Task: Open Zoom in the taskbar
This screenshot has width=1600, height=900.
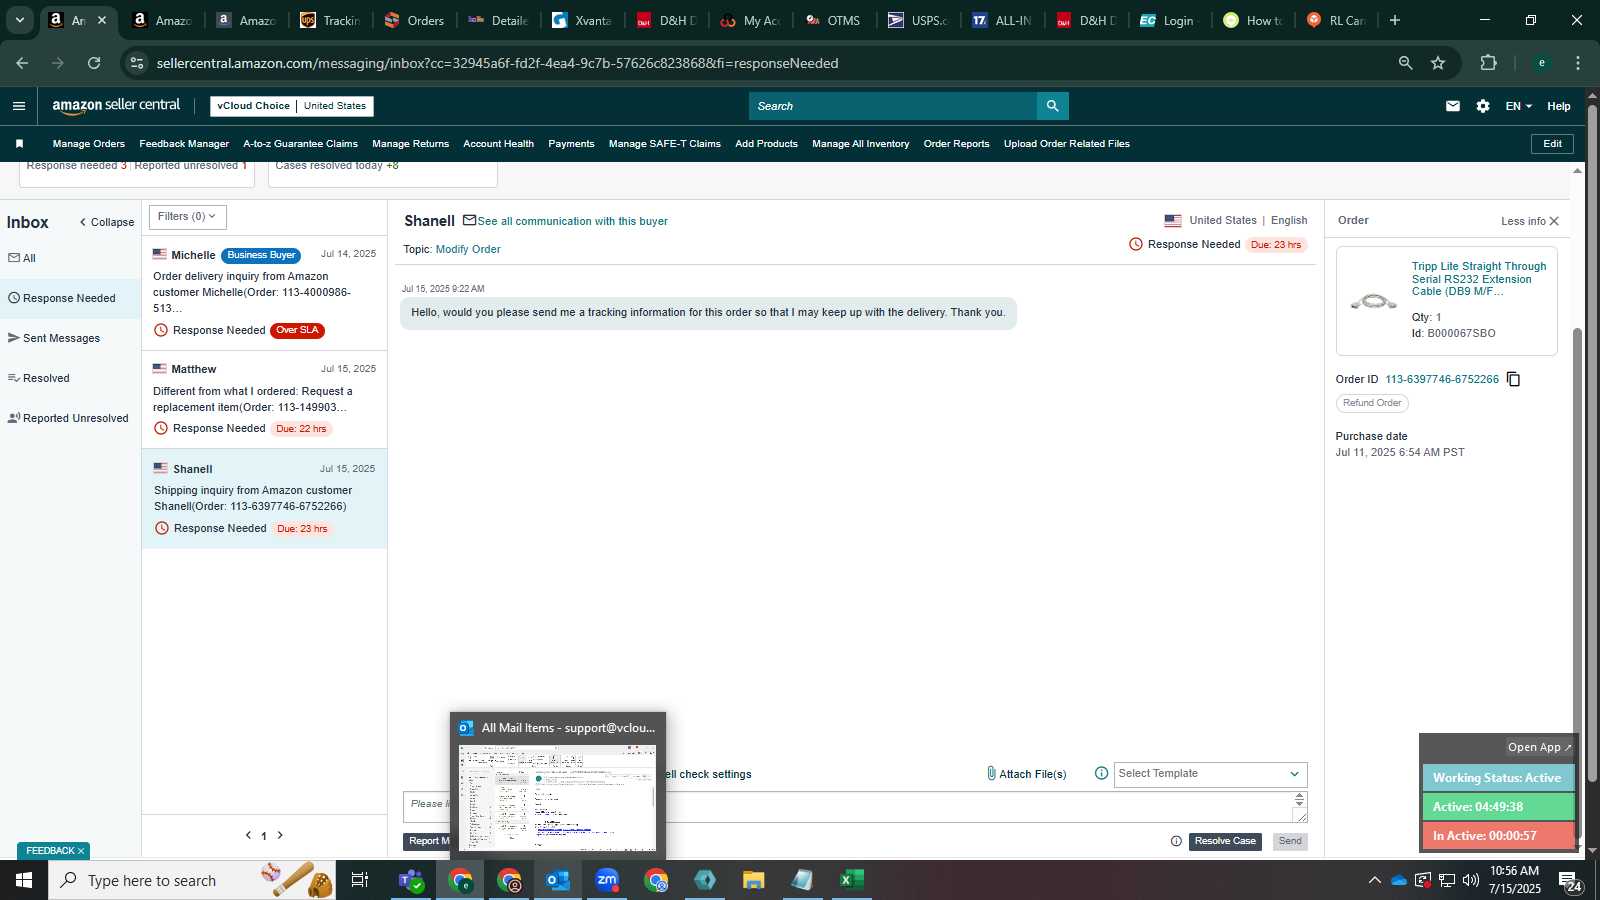Action: coord(607,880)
